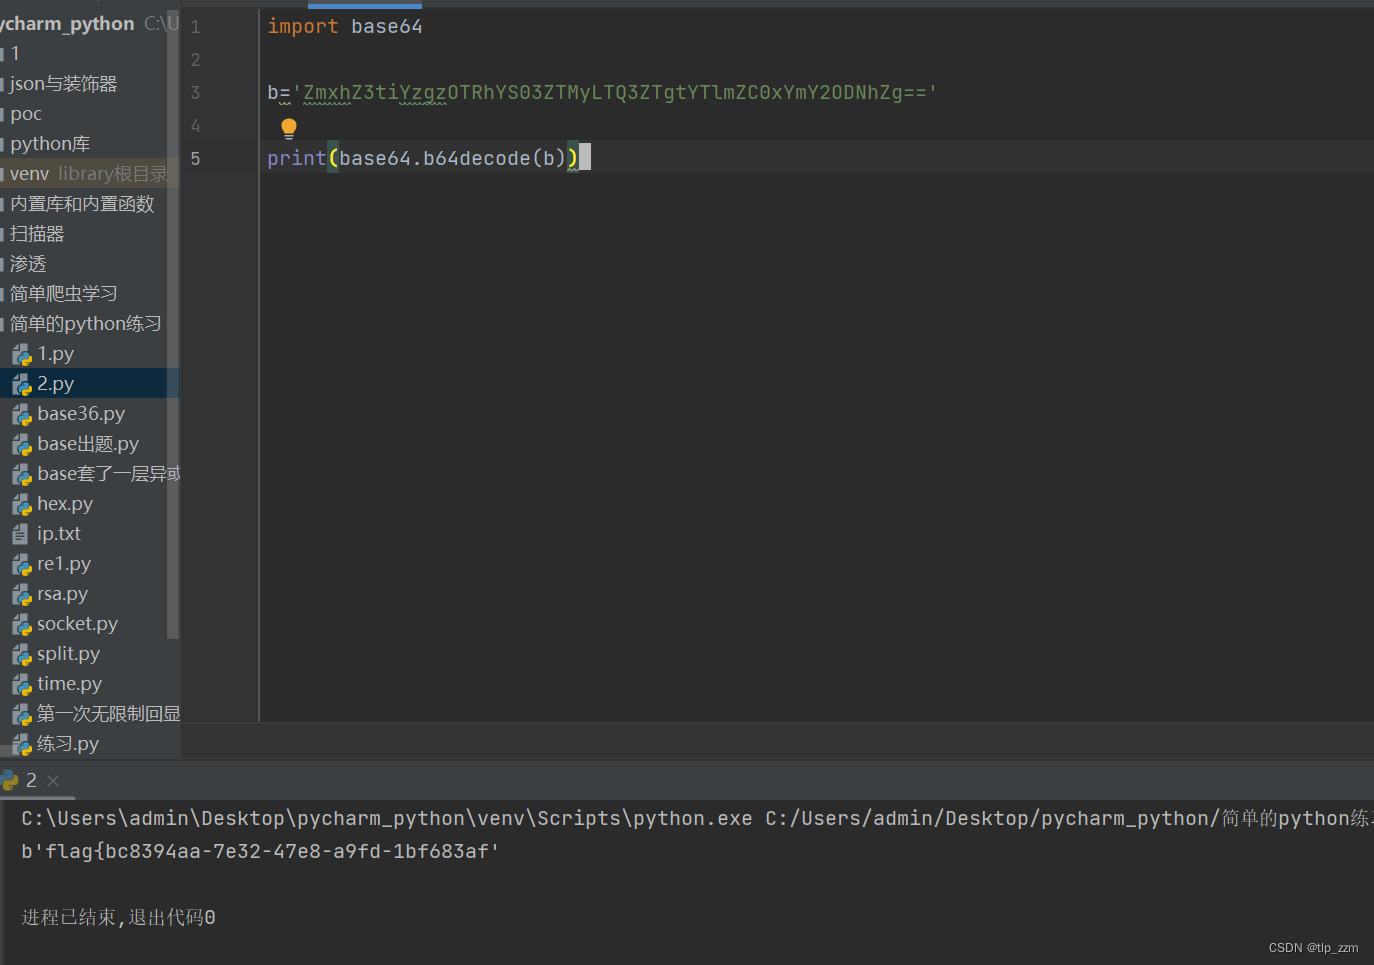Open the base套了一层异或 file

(108, 474)
